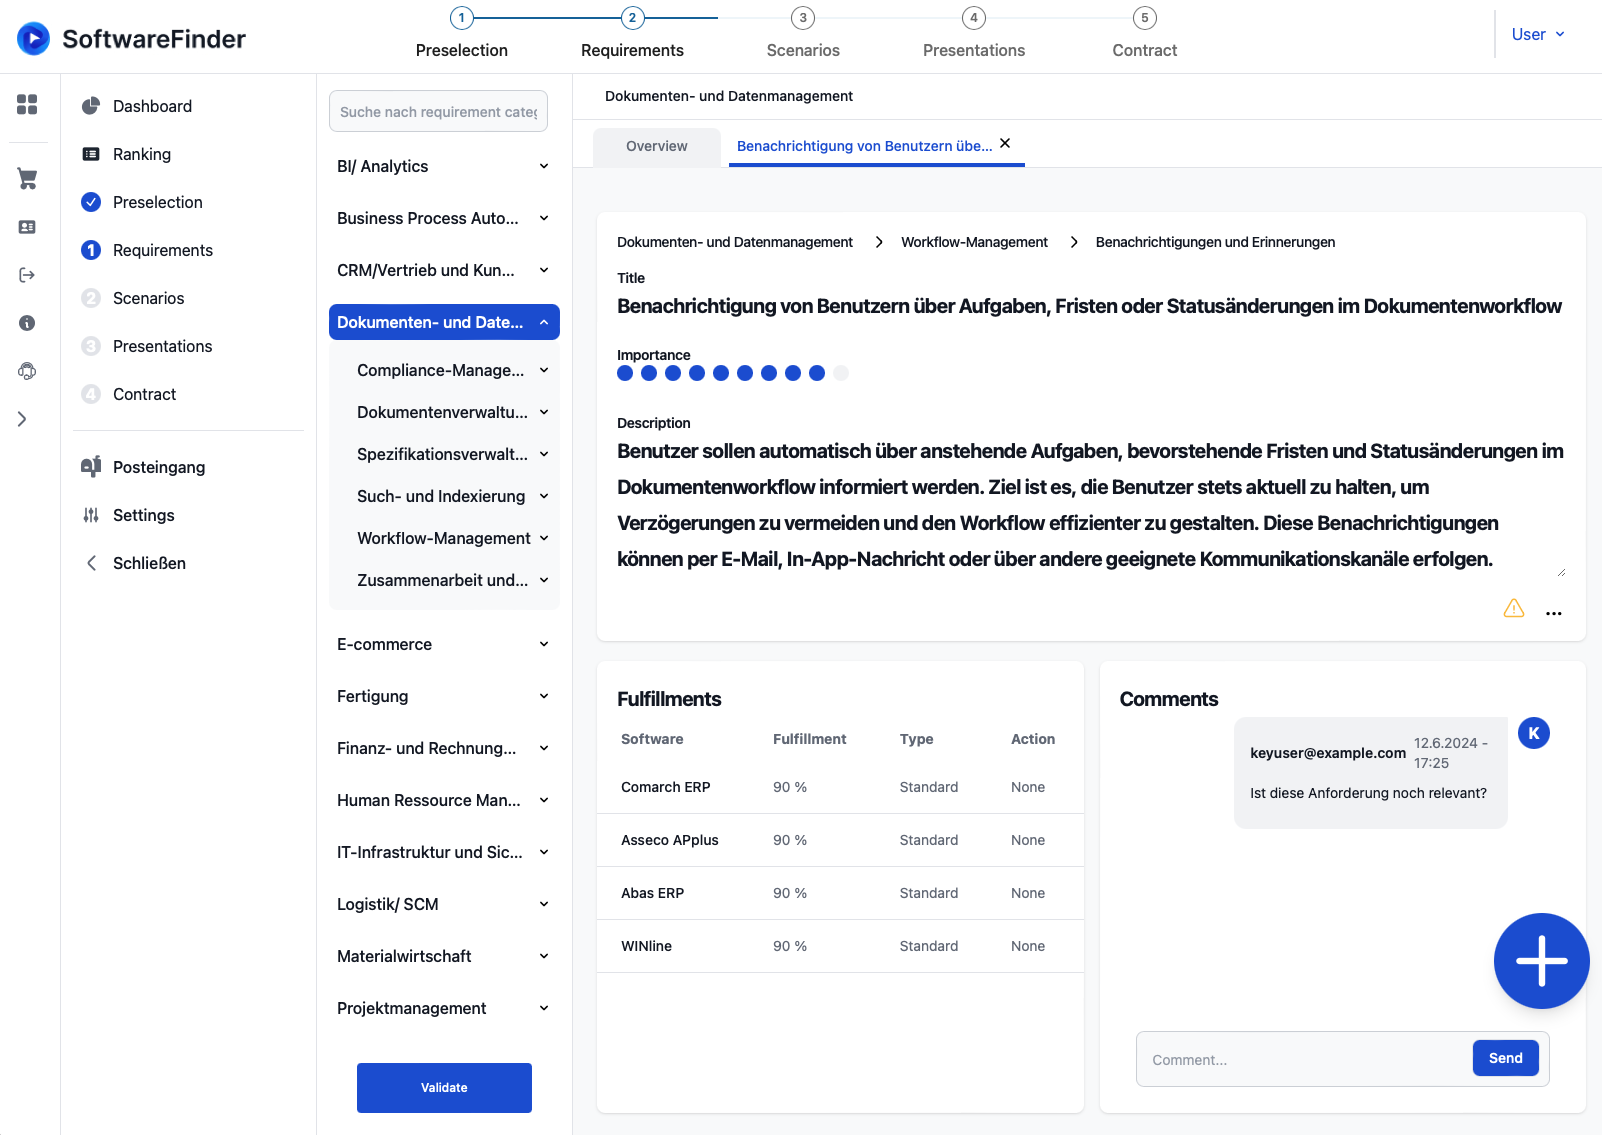1602x1135 pixels.
Task: Collapse the Dokumenten- und Date... category
Action: [443, 322]
